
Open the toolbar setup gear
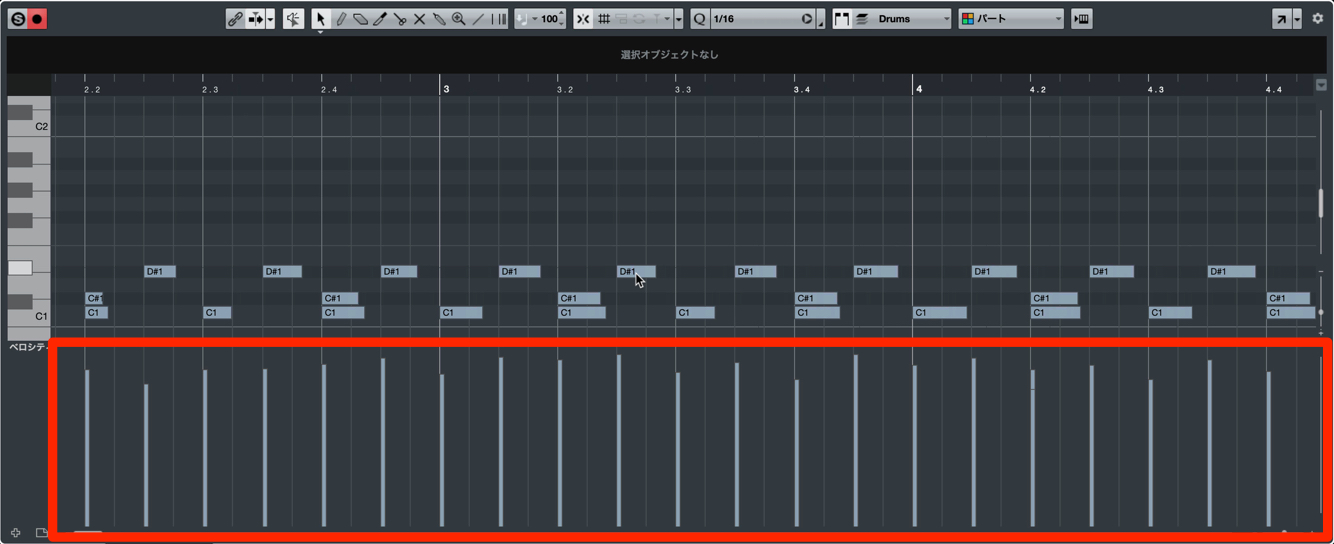point(1318,19)
